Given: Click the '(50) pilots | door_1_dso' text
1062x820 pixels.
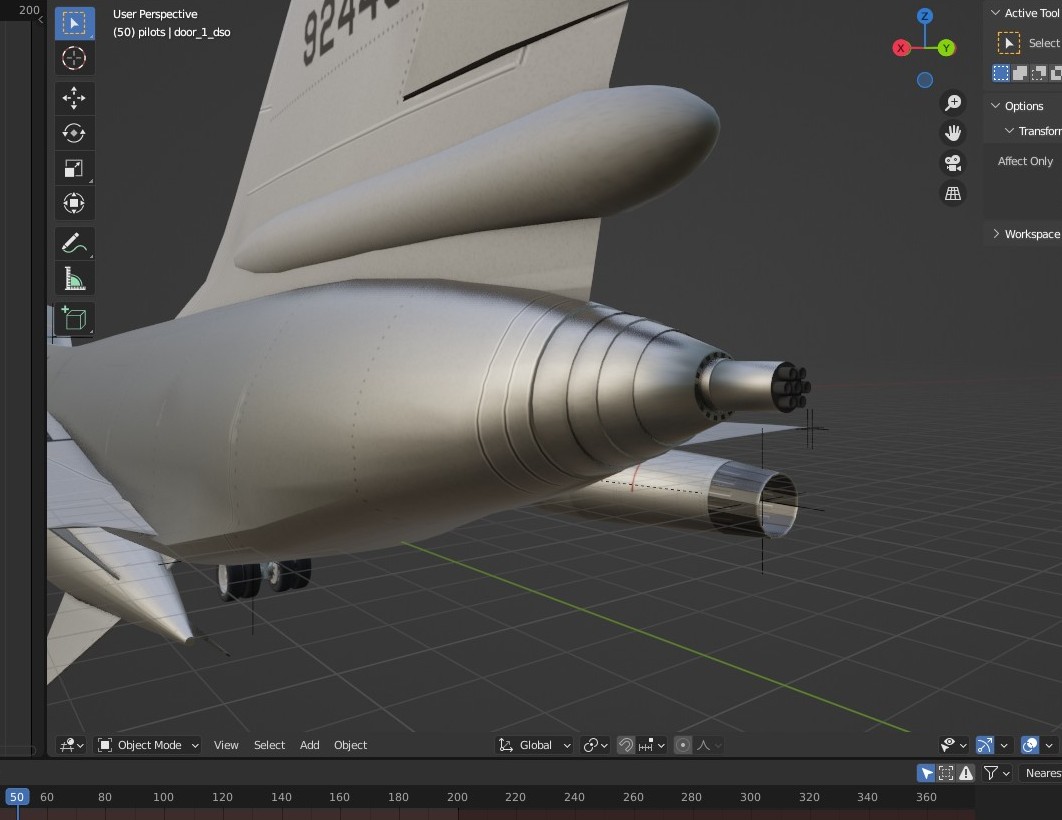Looking at the screenshot, I should 171,32.
